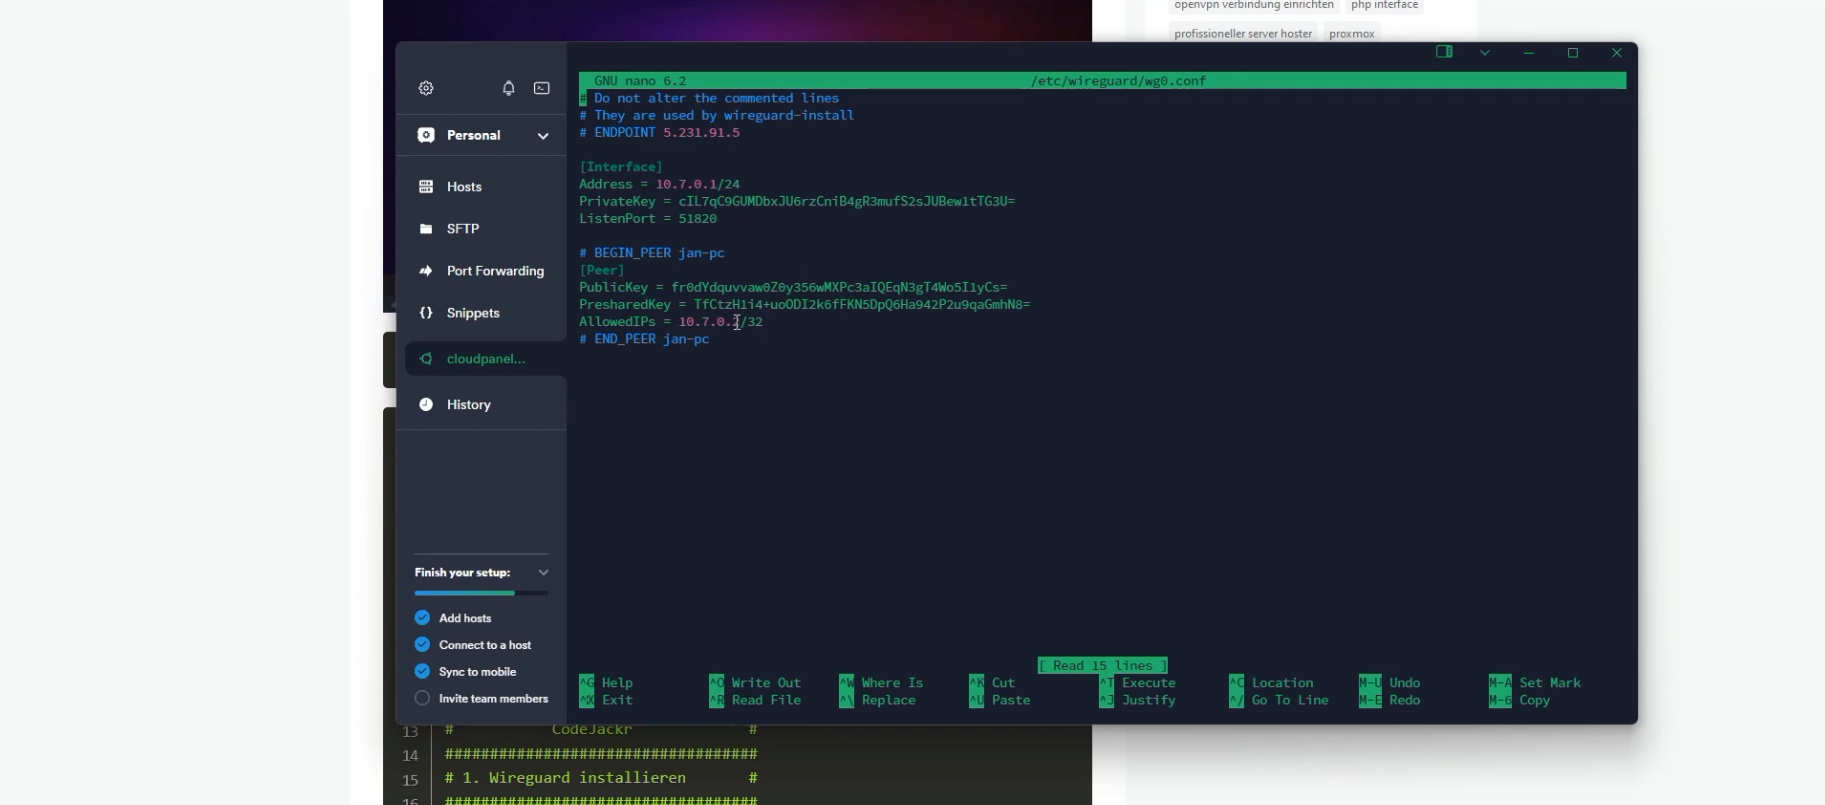Expand the Personal vault dropdown
This screenshot has height=805, width=1825.
click(x=542, y=136)
